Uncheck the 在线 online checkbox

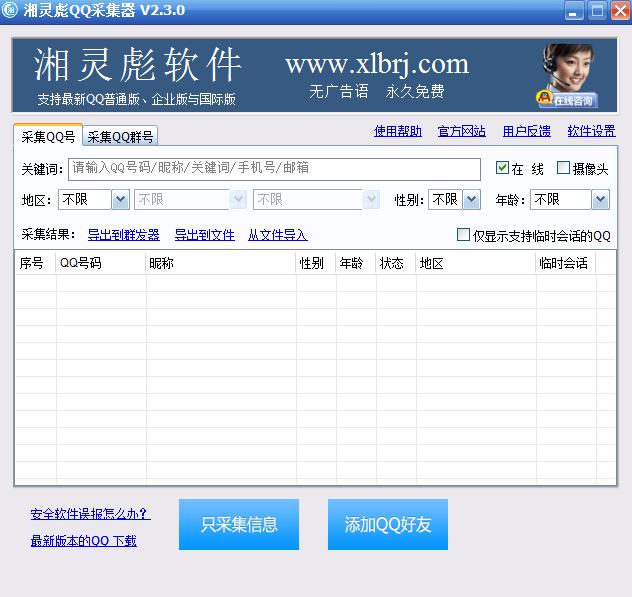pos(502,168)
